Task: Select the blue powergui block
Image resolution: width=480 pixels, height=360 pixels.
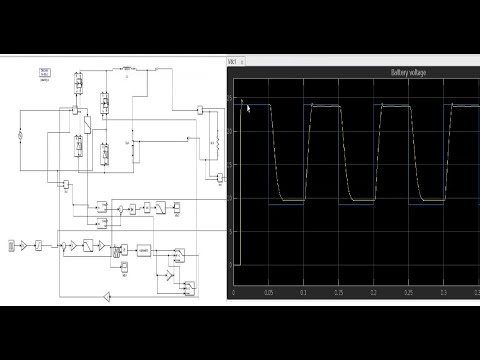Action: 45,72
